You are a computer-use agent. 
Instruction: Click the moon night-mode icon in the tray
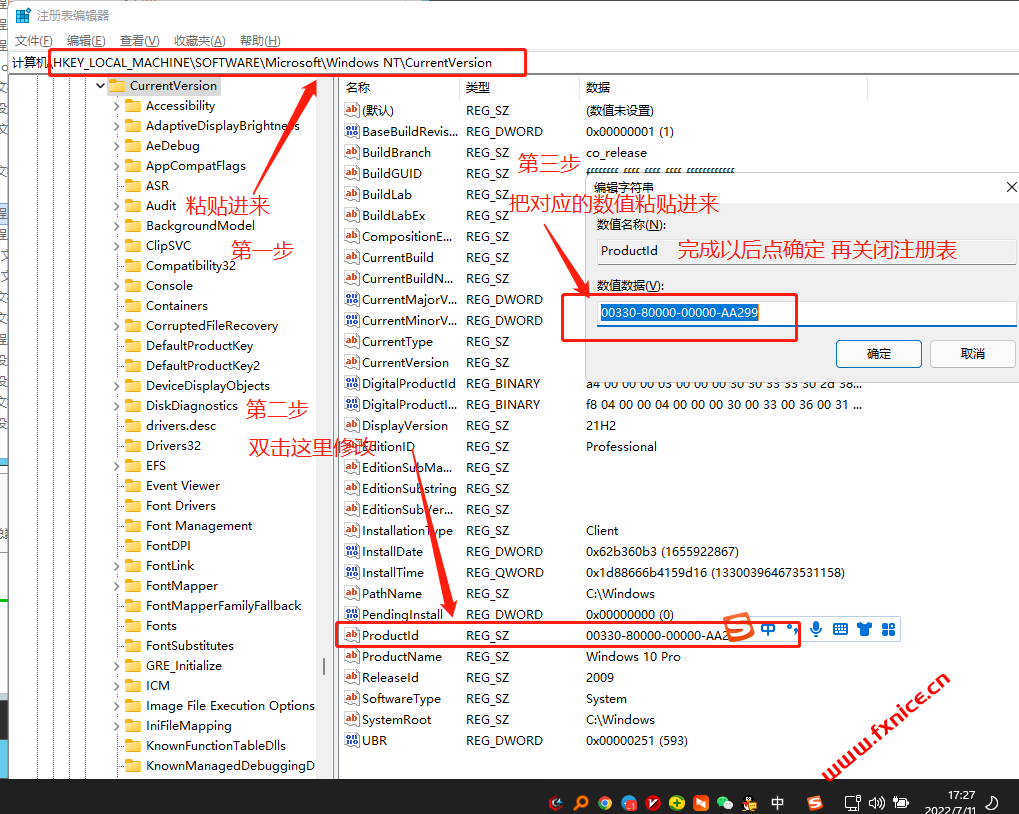click(x=992, y=803)
